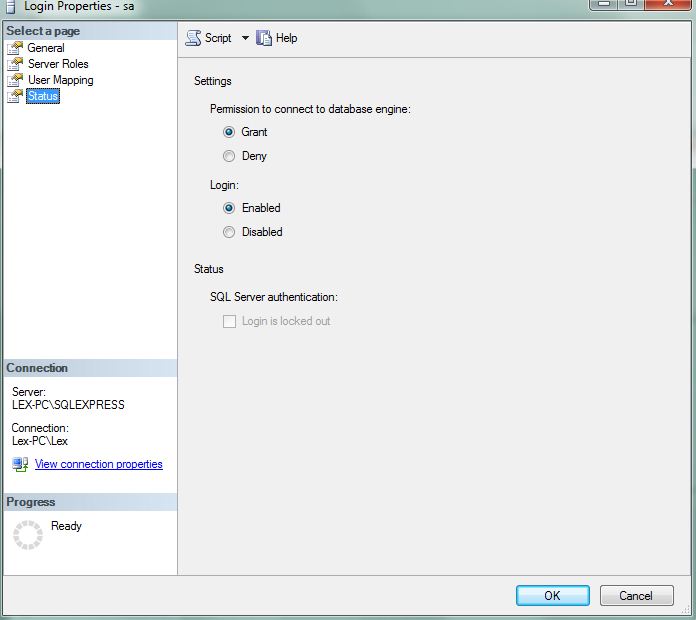Click the Ready progress spinner
Image resolution: width=696 pixels, height=620 pixels.
(x=28, y=535)
